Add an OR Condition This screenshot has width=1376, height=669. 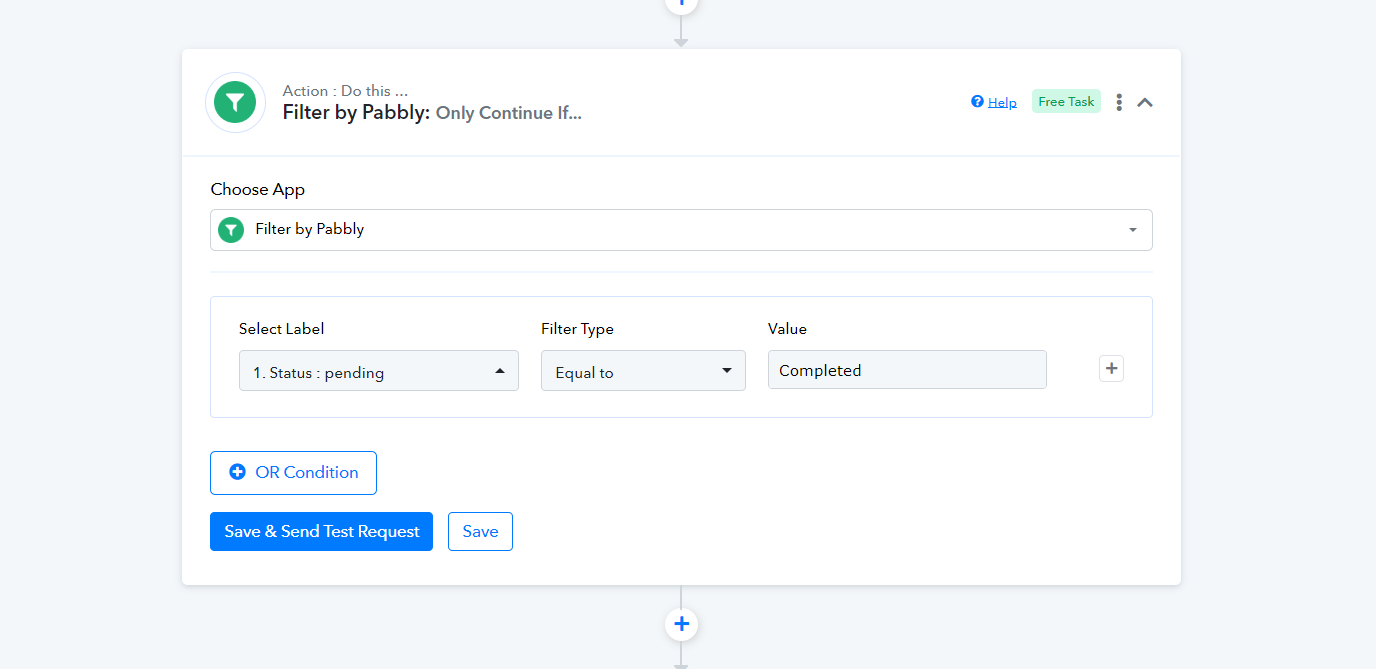293,473
